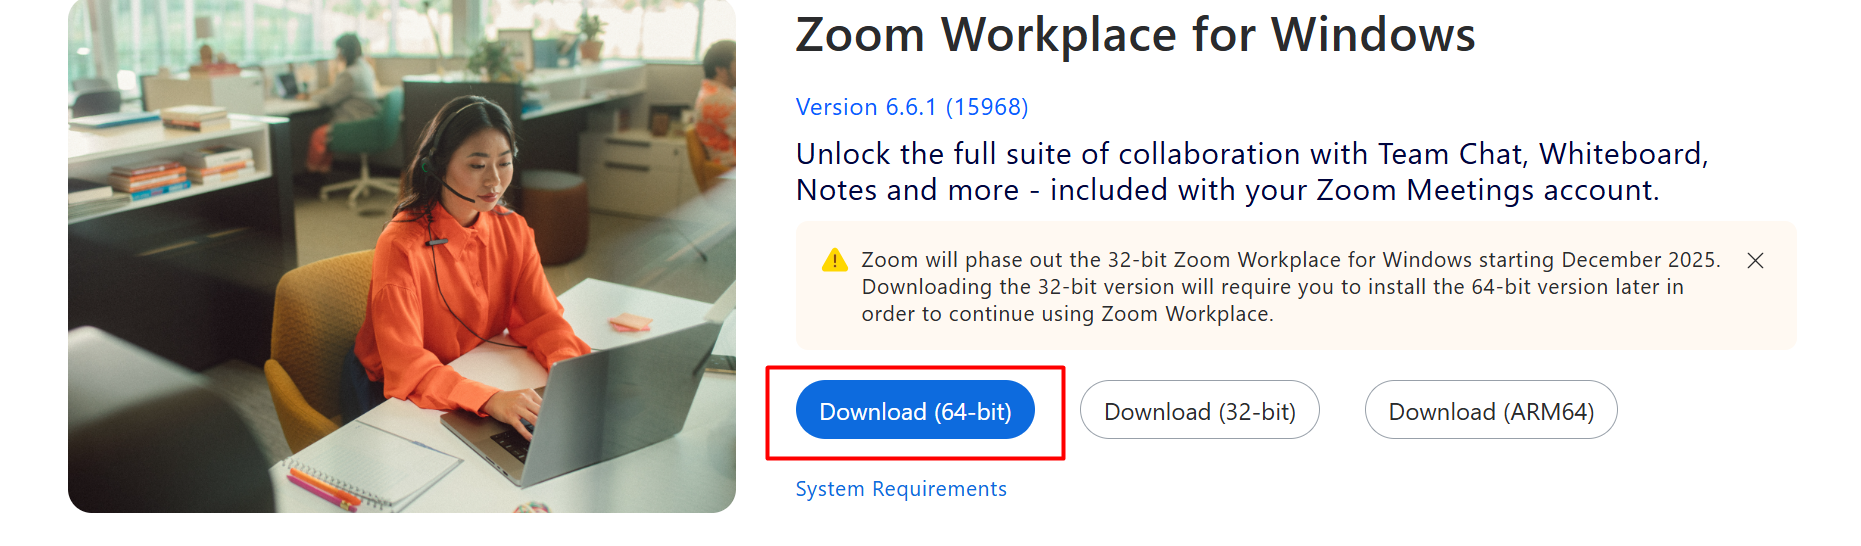Click the stacked books on the shelf
This screenshot has width=1861, height=546.
[x=150, y=178]
